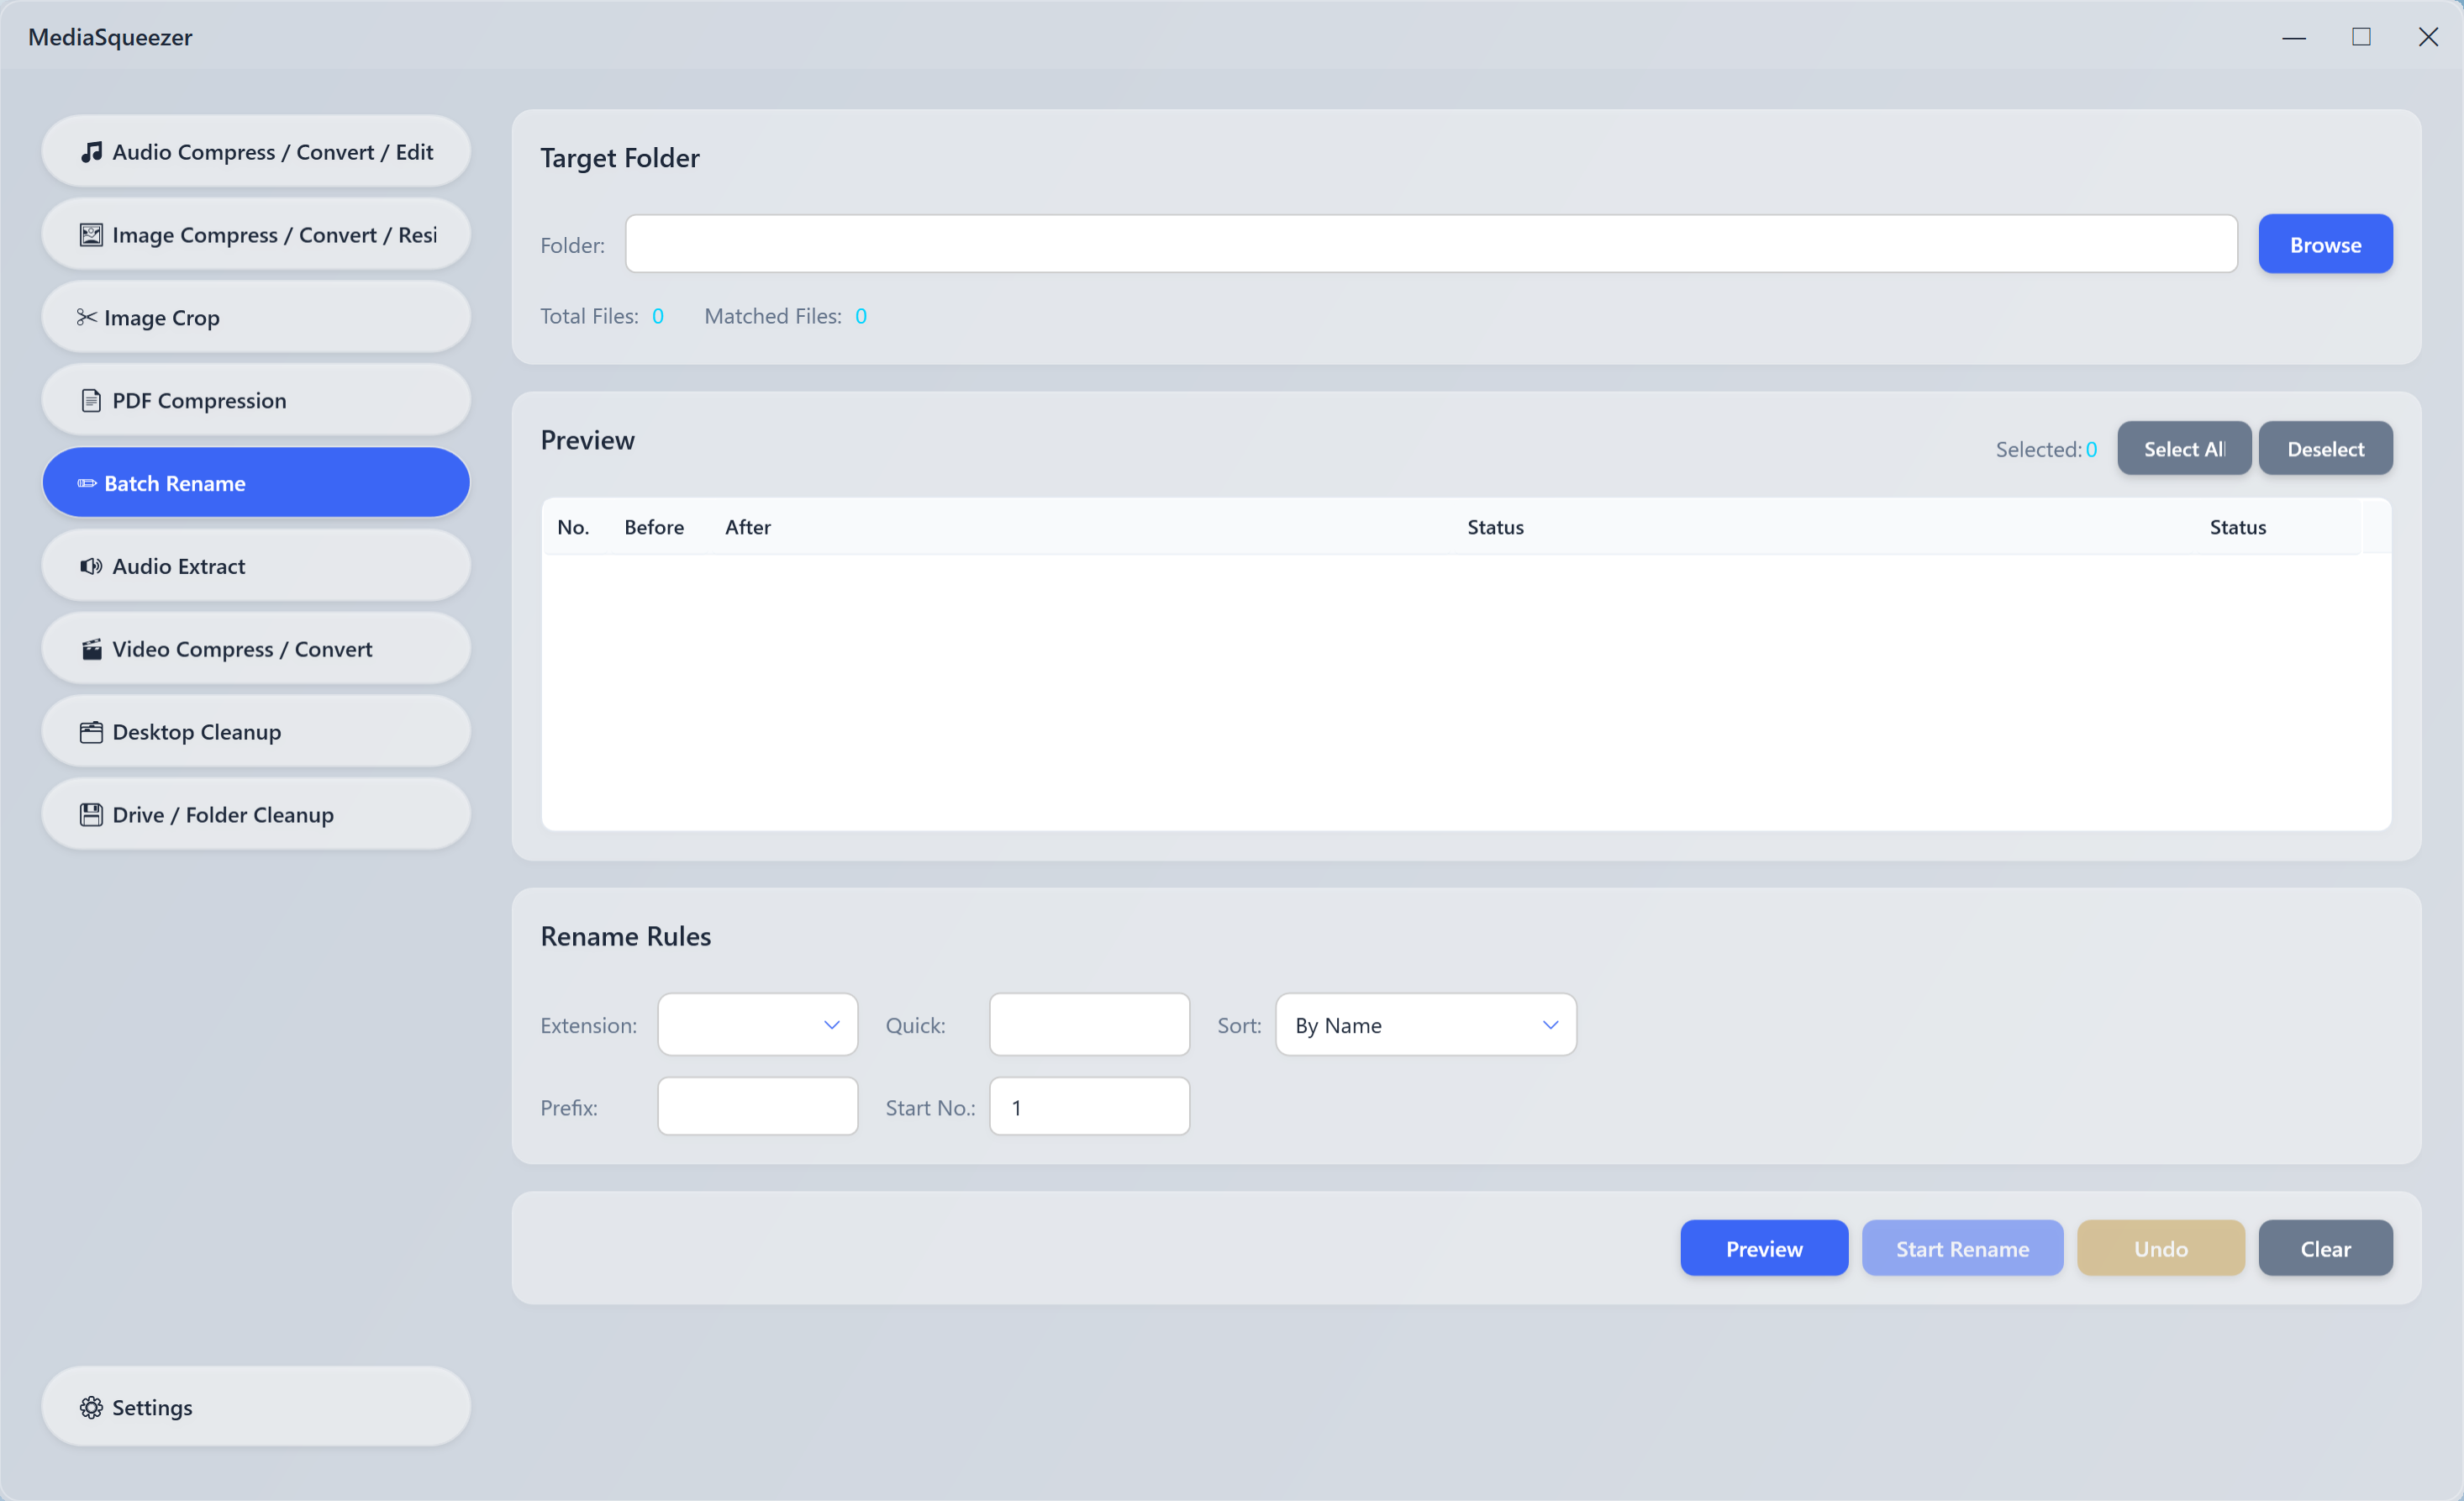This screenshot has height=1501, width=2464.
Task: Open the Sort dropdown showing By Name
Action: (1424, 1024)
